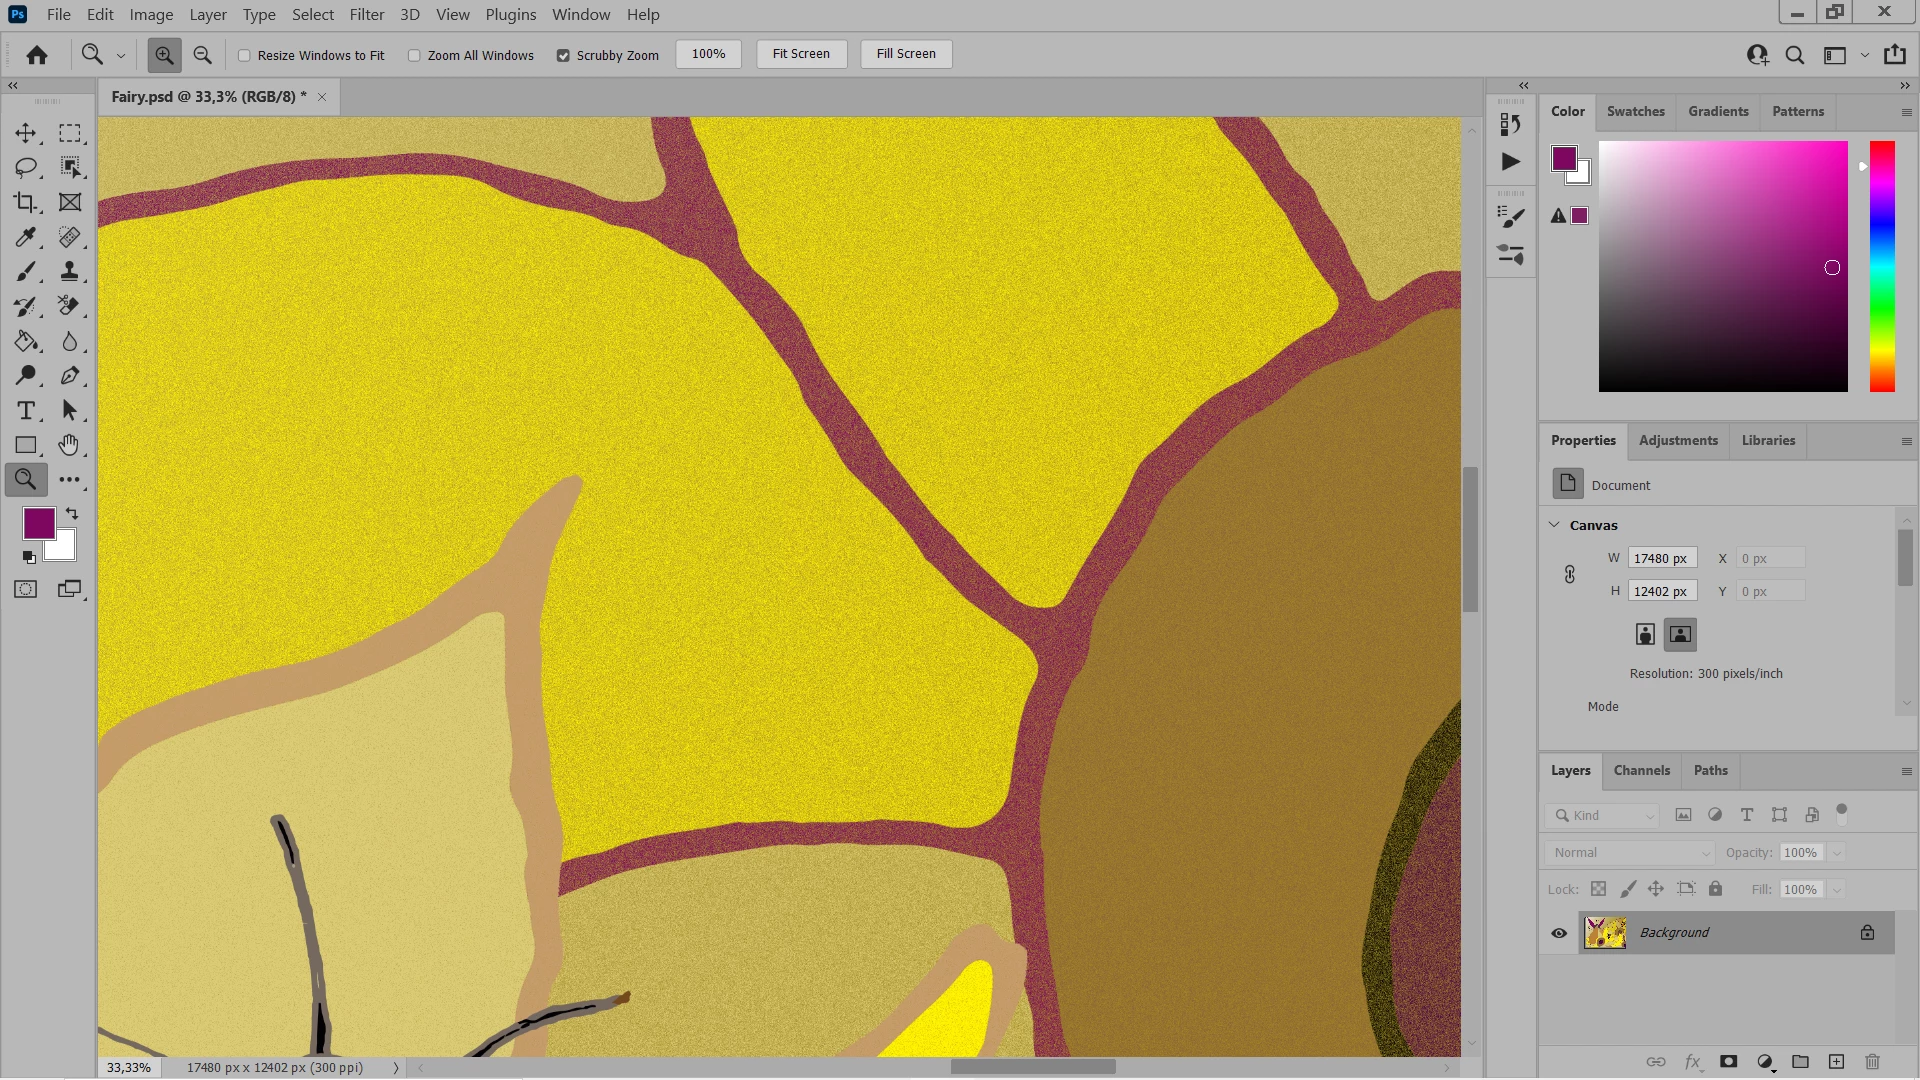Collapse the Canvas section
Viewport: 1920px width, 1080px height.
(1555, 525)
